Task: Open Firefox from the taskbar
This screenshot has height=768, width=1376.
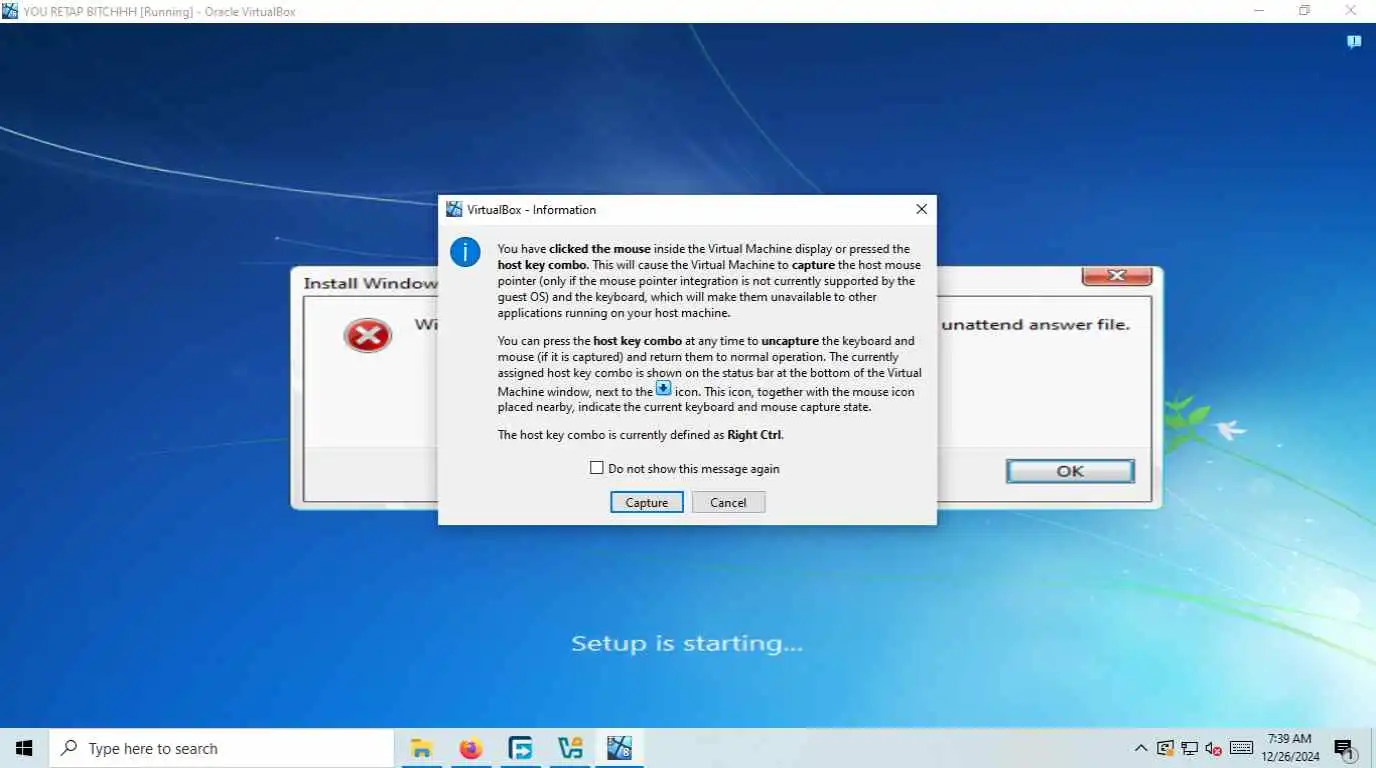Action: click(x=471, y=748)
